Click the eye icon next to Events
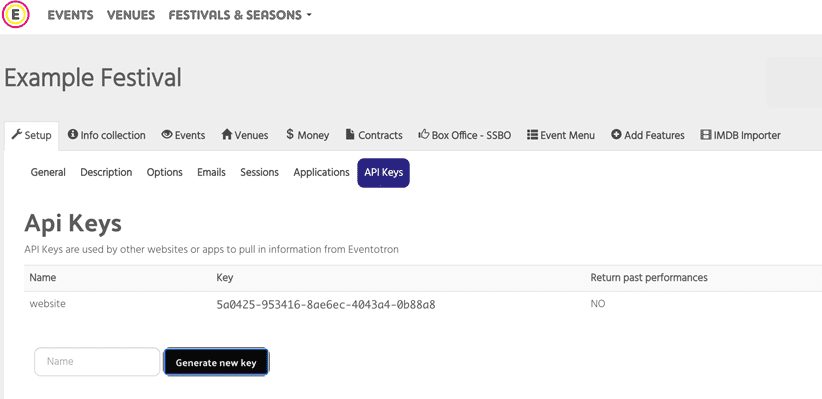822x399 pixels. pos(167,135)
